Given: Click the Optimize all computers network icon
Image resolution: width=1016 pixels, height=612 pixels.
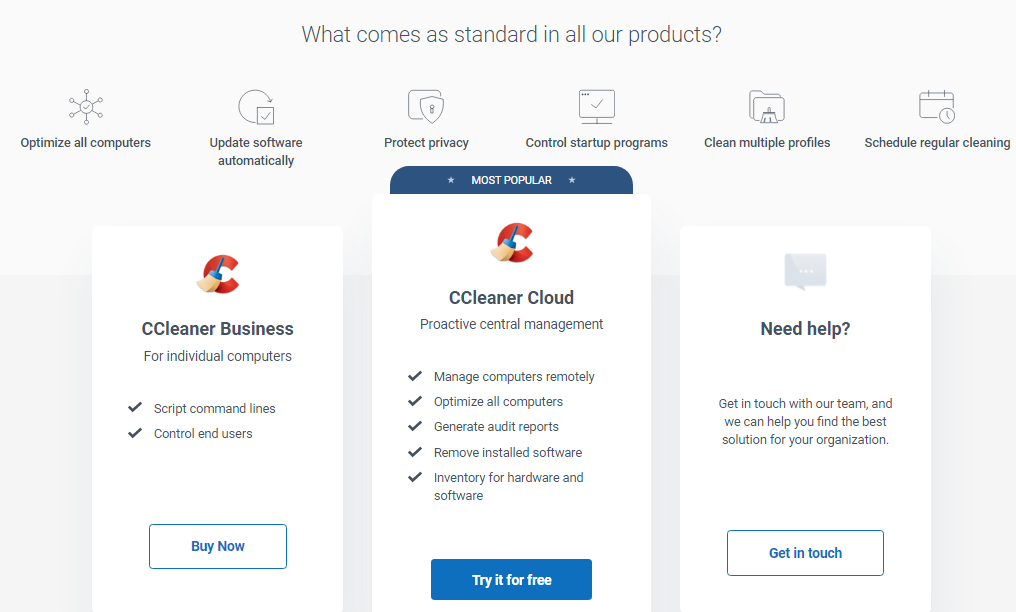Looking at the screenshot, I should pos(86,106).
